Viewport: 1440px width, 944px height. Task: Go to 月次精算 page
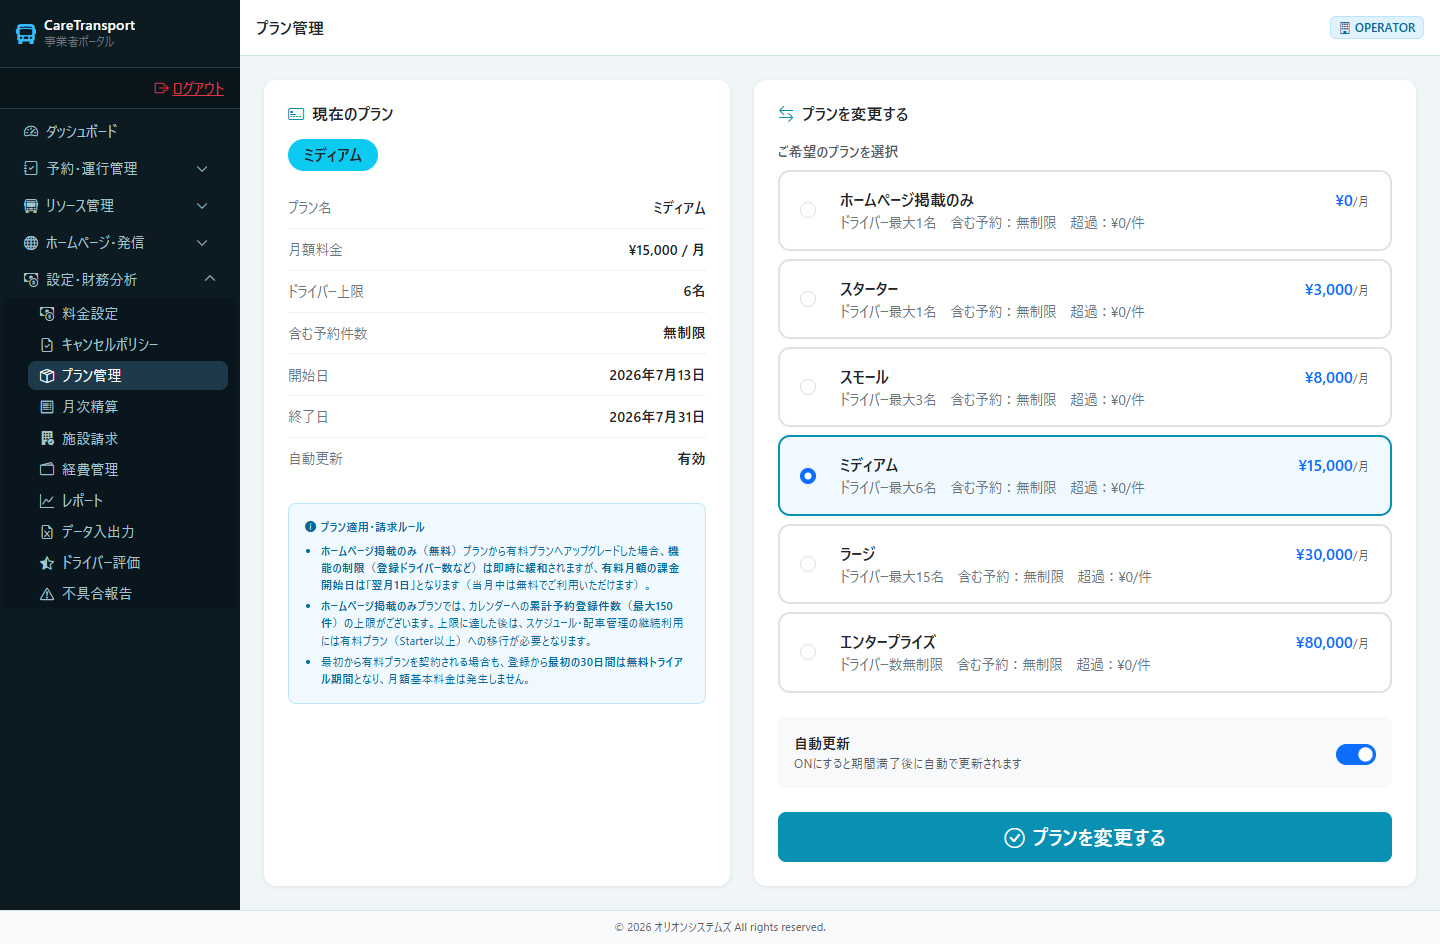pyautogui.click(x=128, y=406)
